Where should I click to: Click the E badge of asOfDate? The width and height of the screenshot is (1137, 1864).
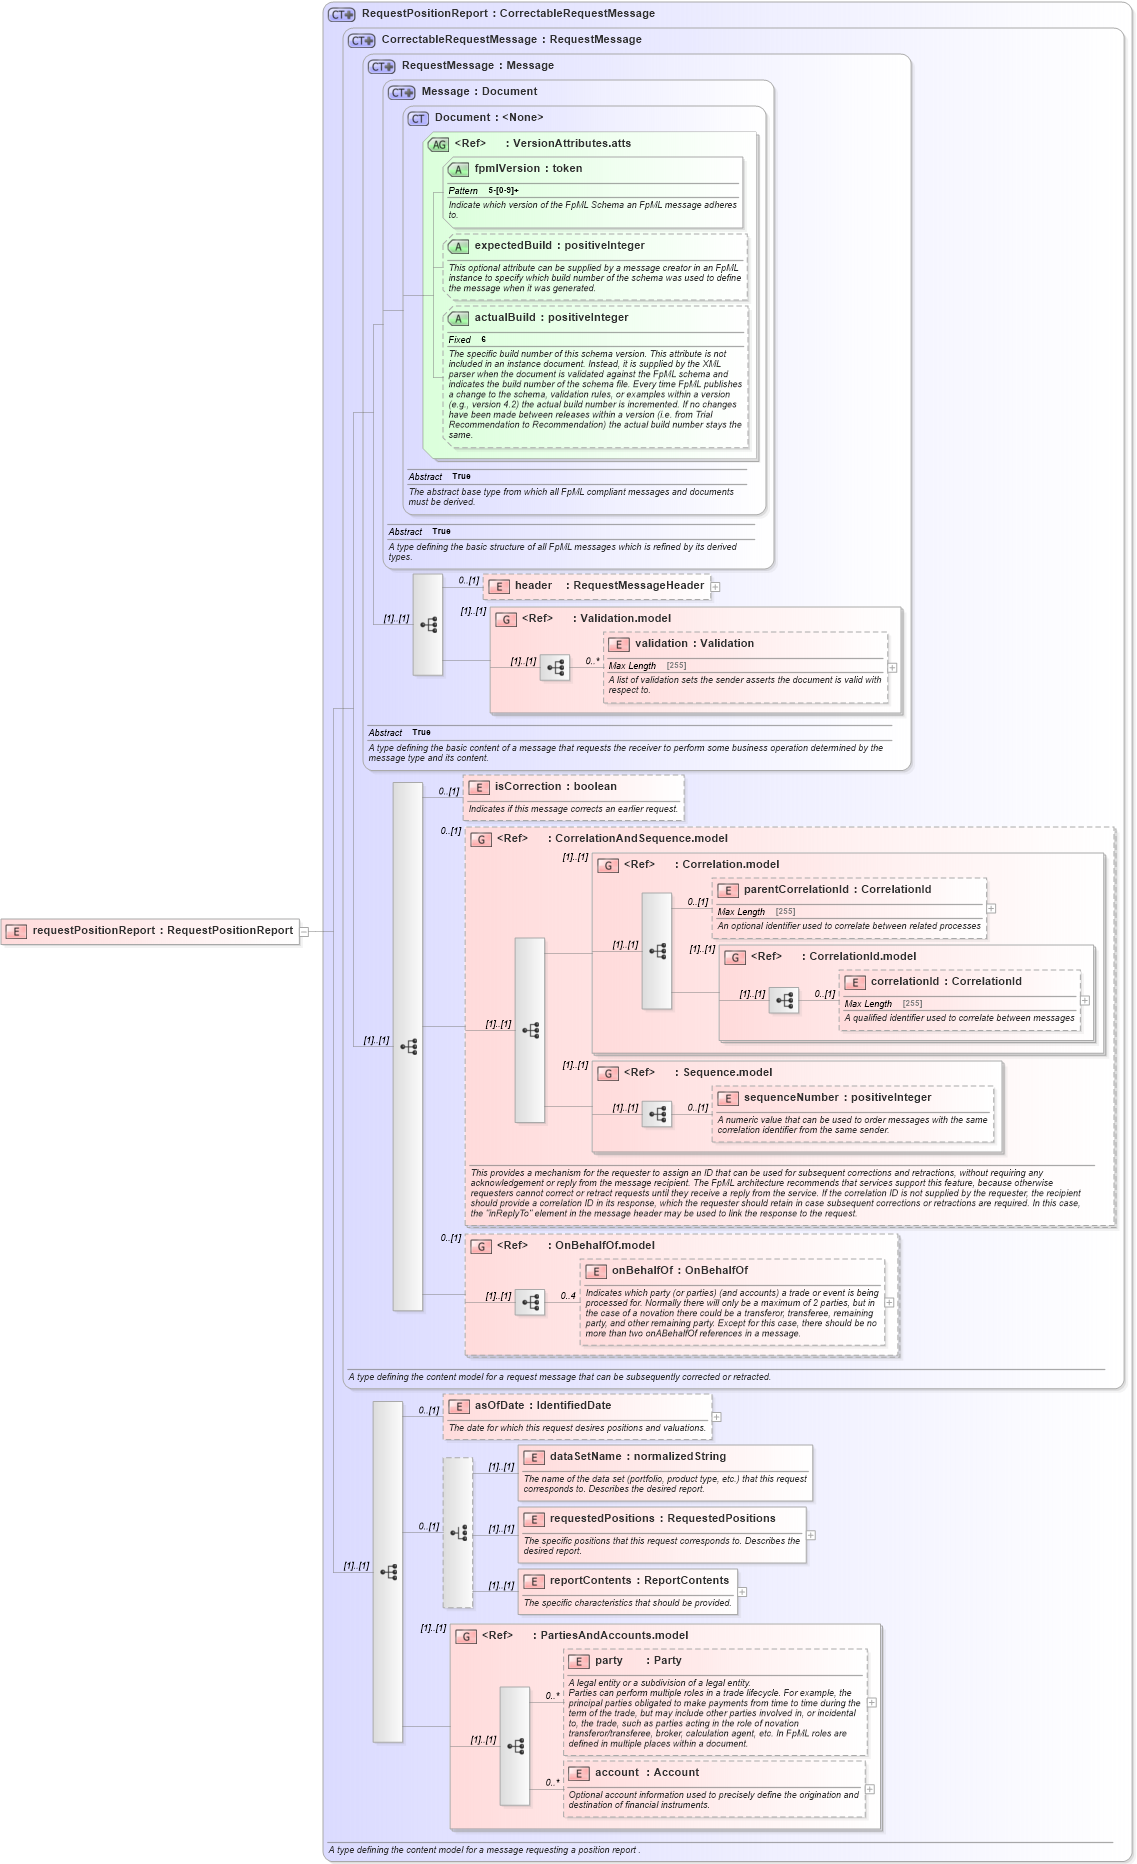coord(459,1407)
